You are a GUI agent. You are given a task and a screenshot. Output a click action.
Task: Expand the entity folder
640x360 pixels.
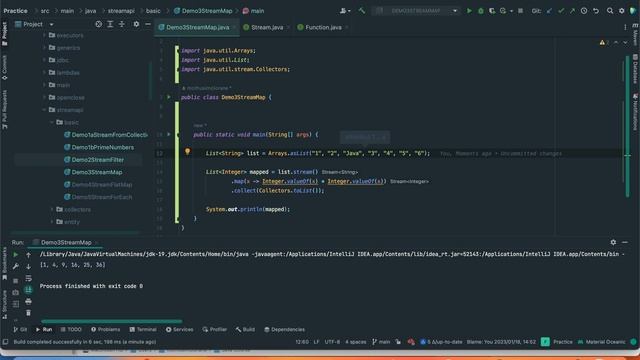pos(52,222)
